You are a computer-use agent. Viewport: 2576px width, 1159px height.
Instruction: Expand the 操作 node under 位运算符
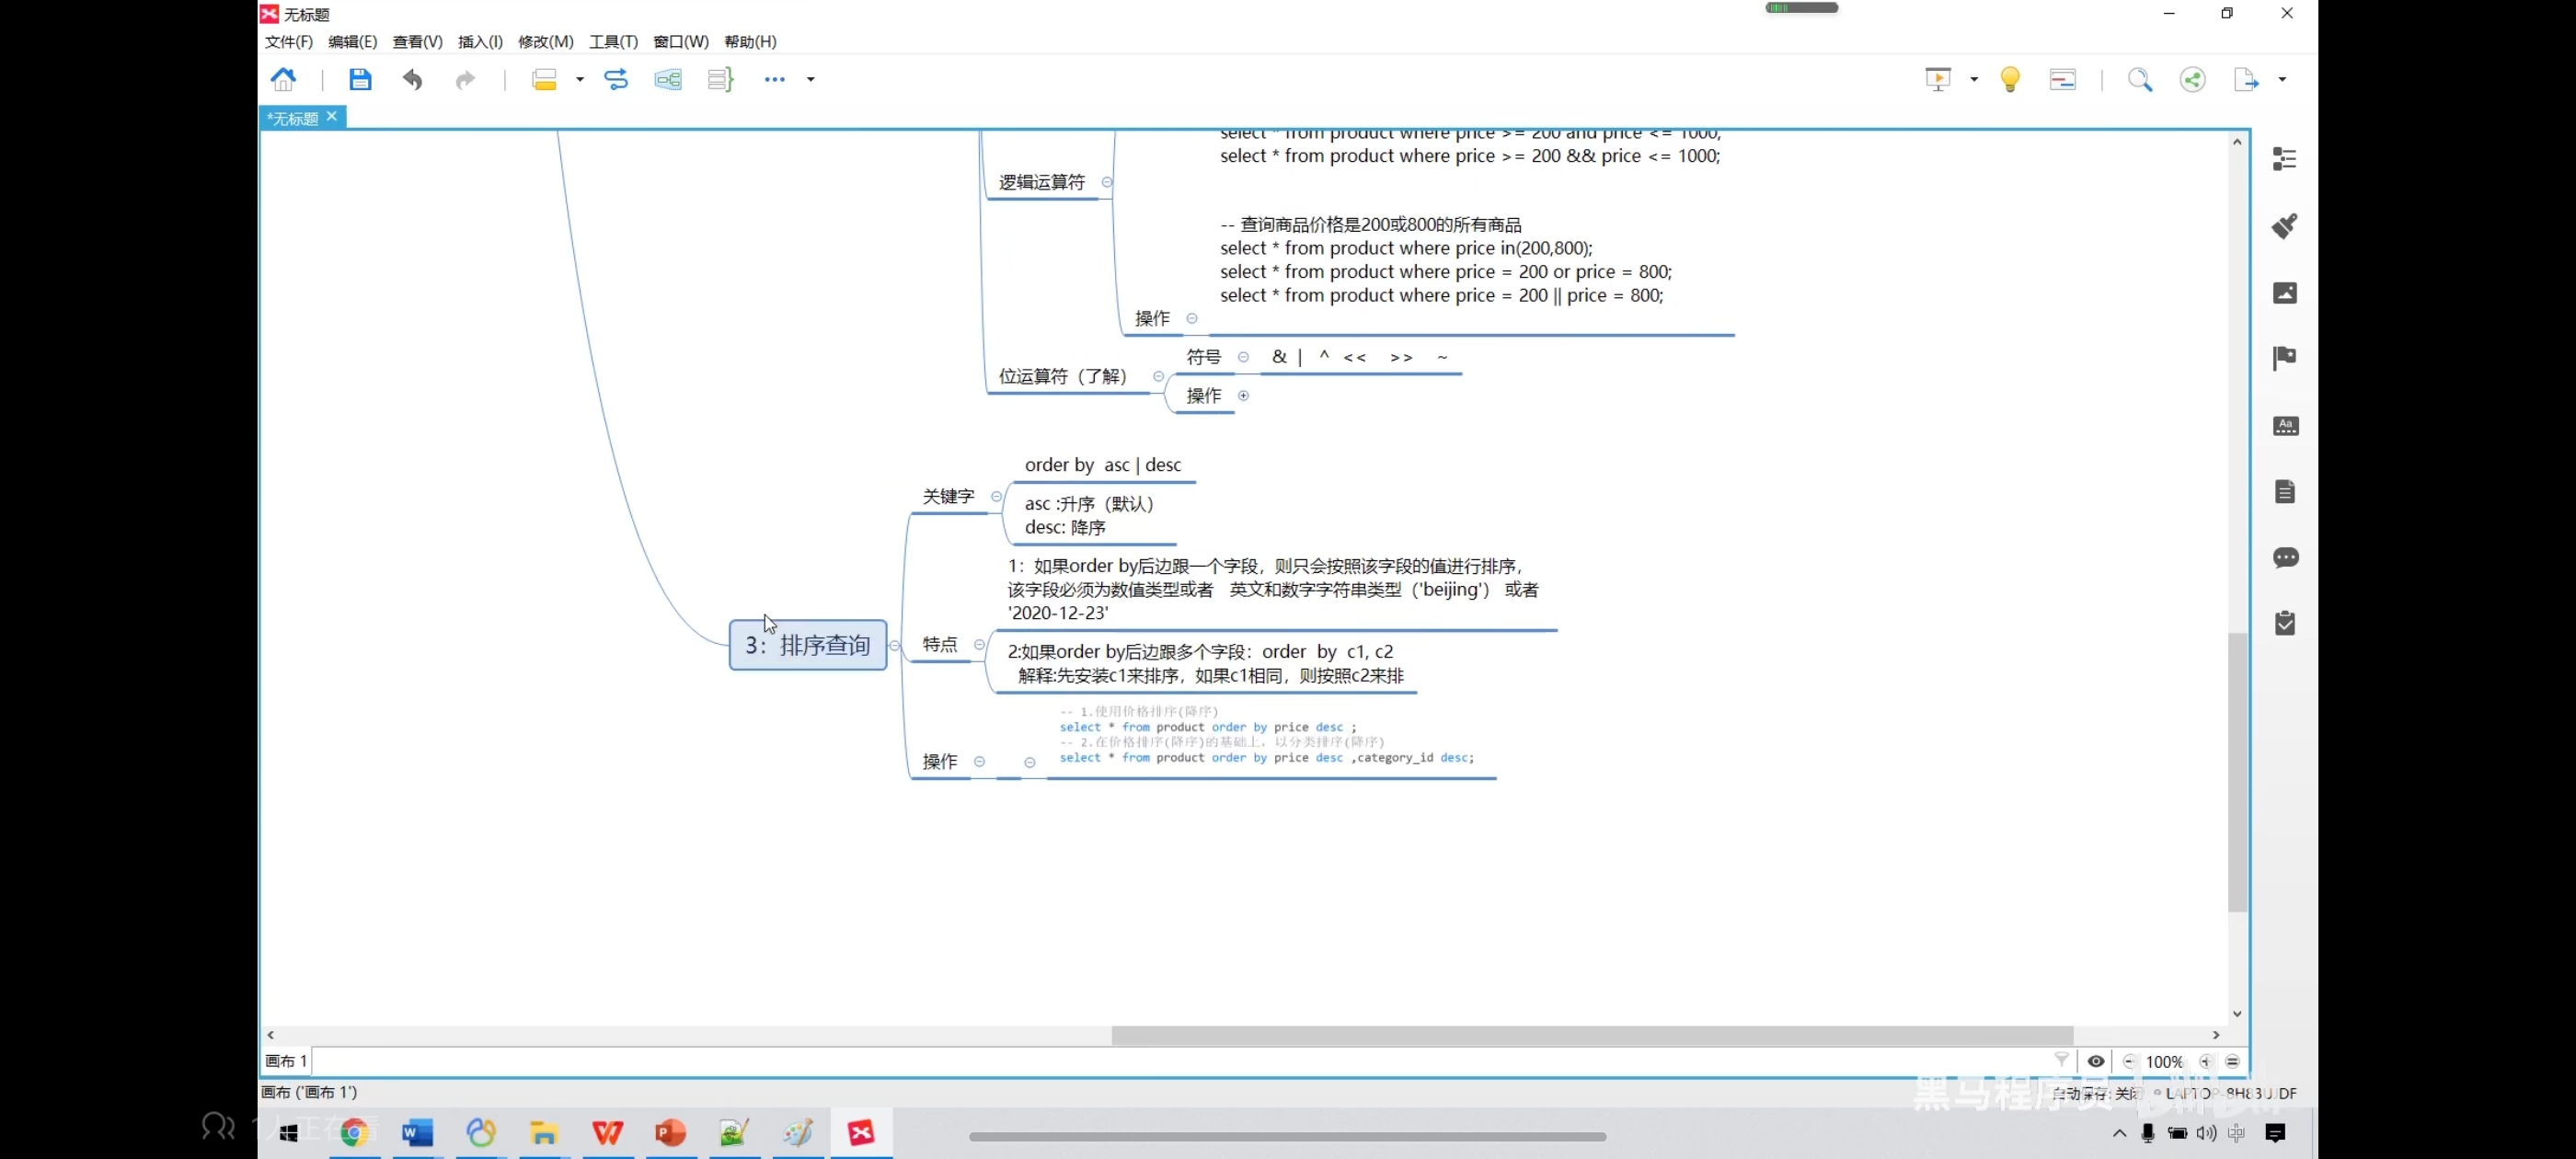click(x=1244, y=396)
